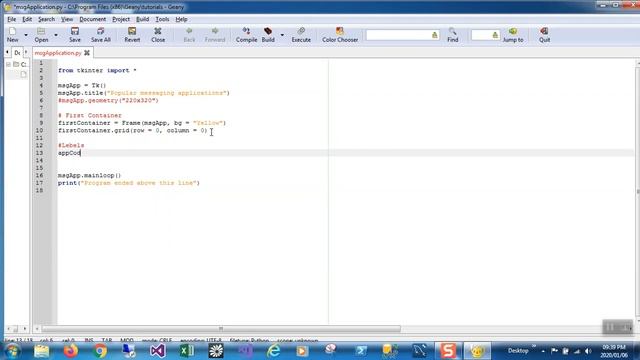Clear the line number field with broom icon
640x360 pixels.
[495, 35]
